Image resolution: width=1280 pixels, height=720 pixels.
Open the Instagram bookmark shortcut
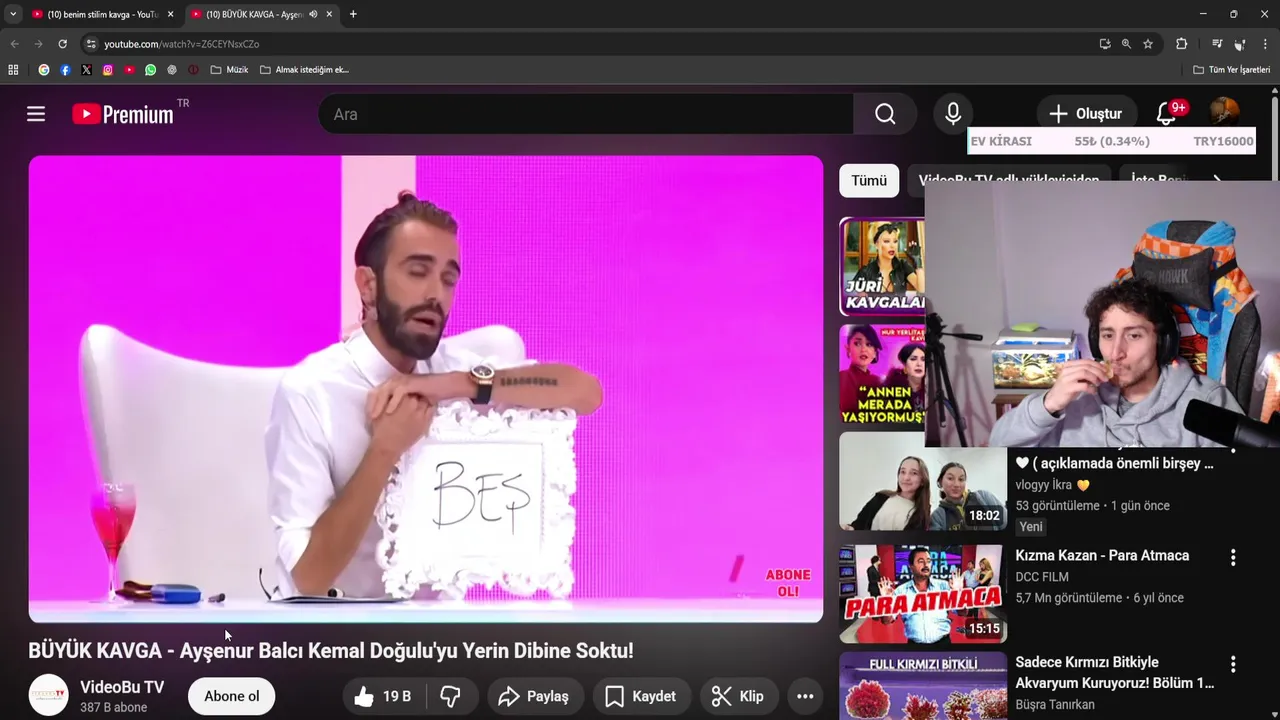108,70
